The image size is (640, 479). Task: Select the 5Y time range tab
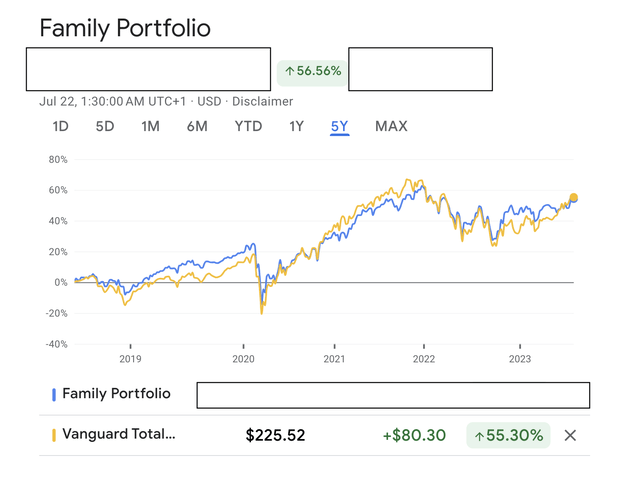(x=340, y=126)
